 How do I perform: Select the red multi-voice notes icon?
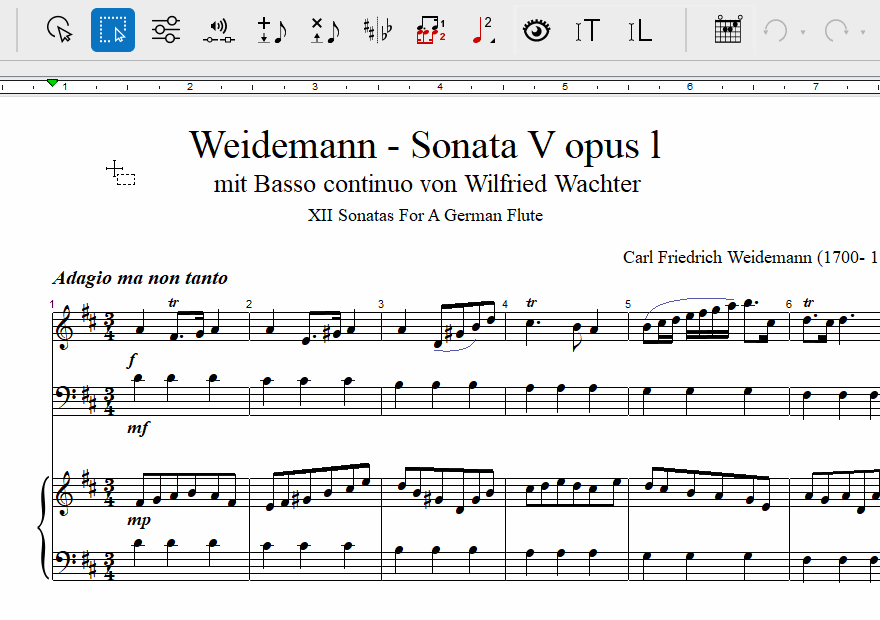(431, 30)
